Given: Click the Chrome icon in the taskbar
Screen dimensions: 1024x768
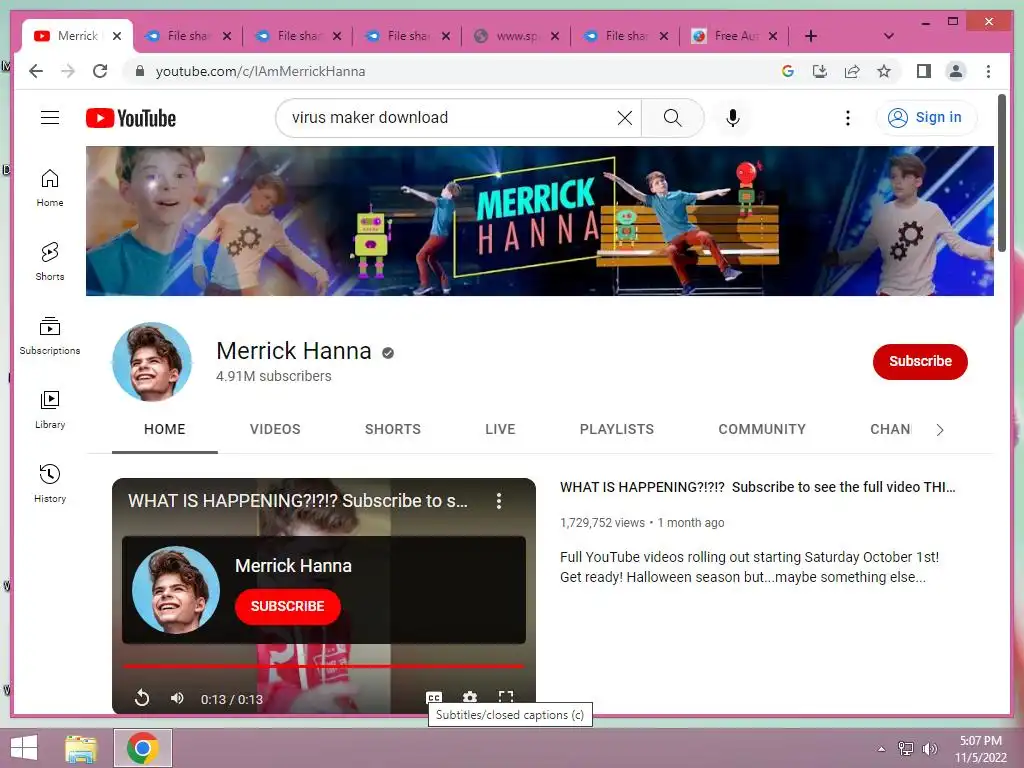Looking at the screenshot, I should pyautogui.click(x=143, y=748).
